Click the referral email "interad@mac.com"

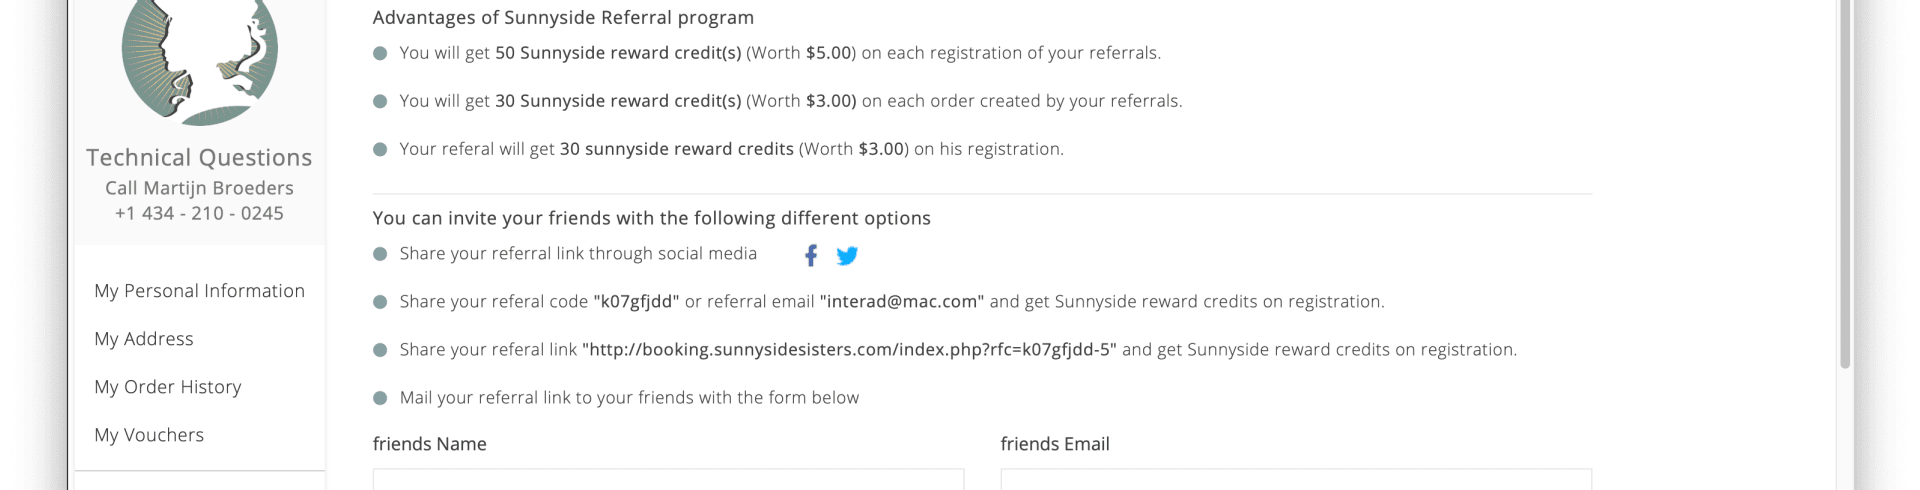point(902,302)
